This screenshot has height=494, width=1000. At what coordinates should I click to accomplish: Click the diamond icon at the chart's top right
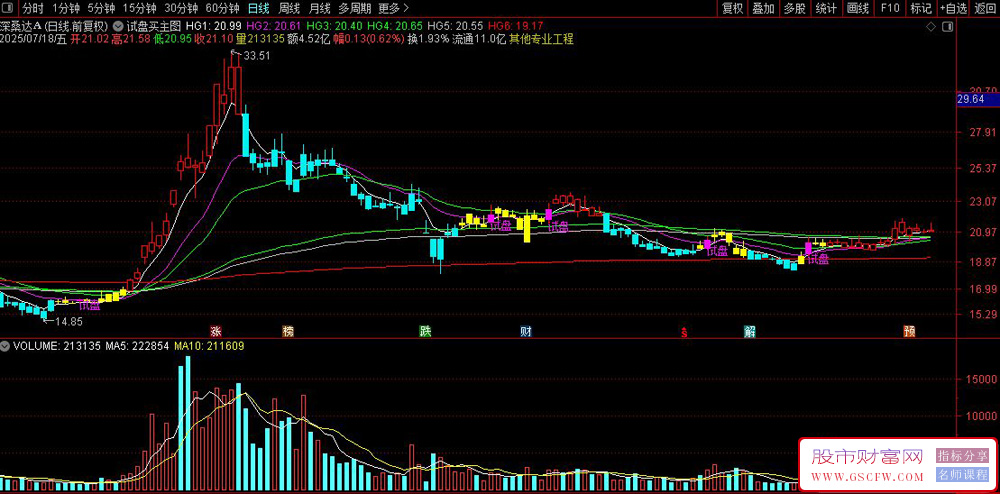[930, 26]
